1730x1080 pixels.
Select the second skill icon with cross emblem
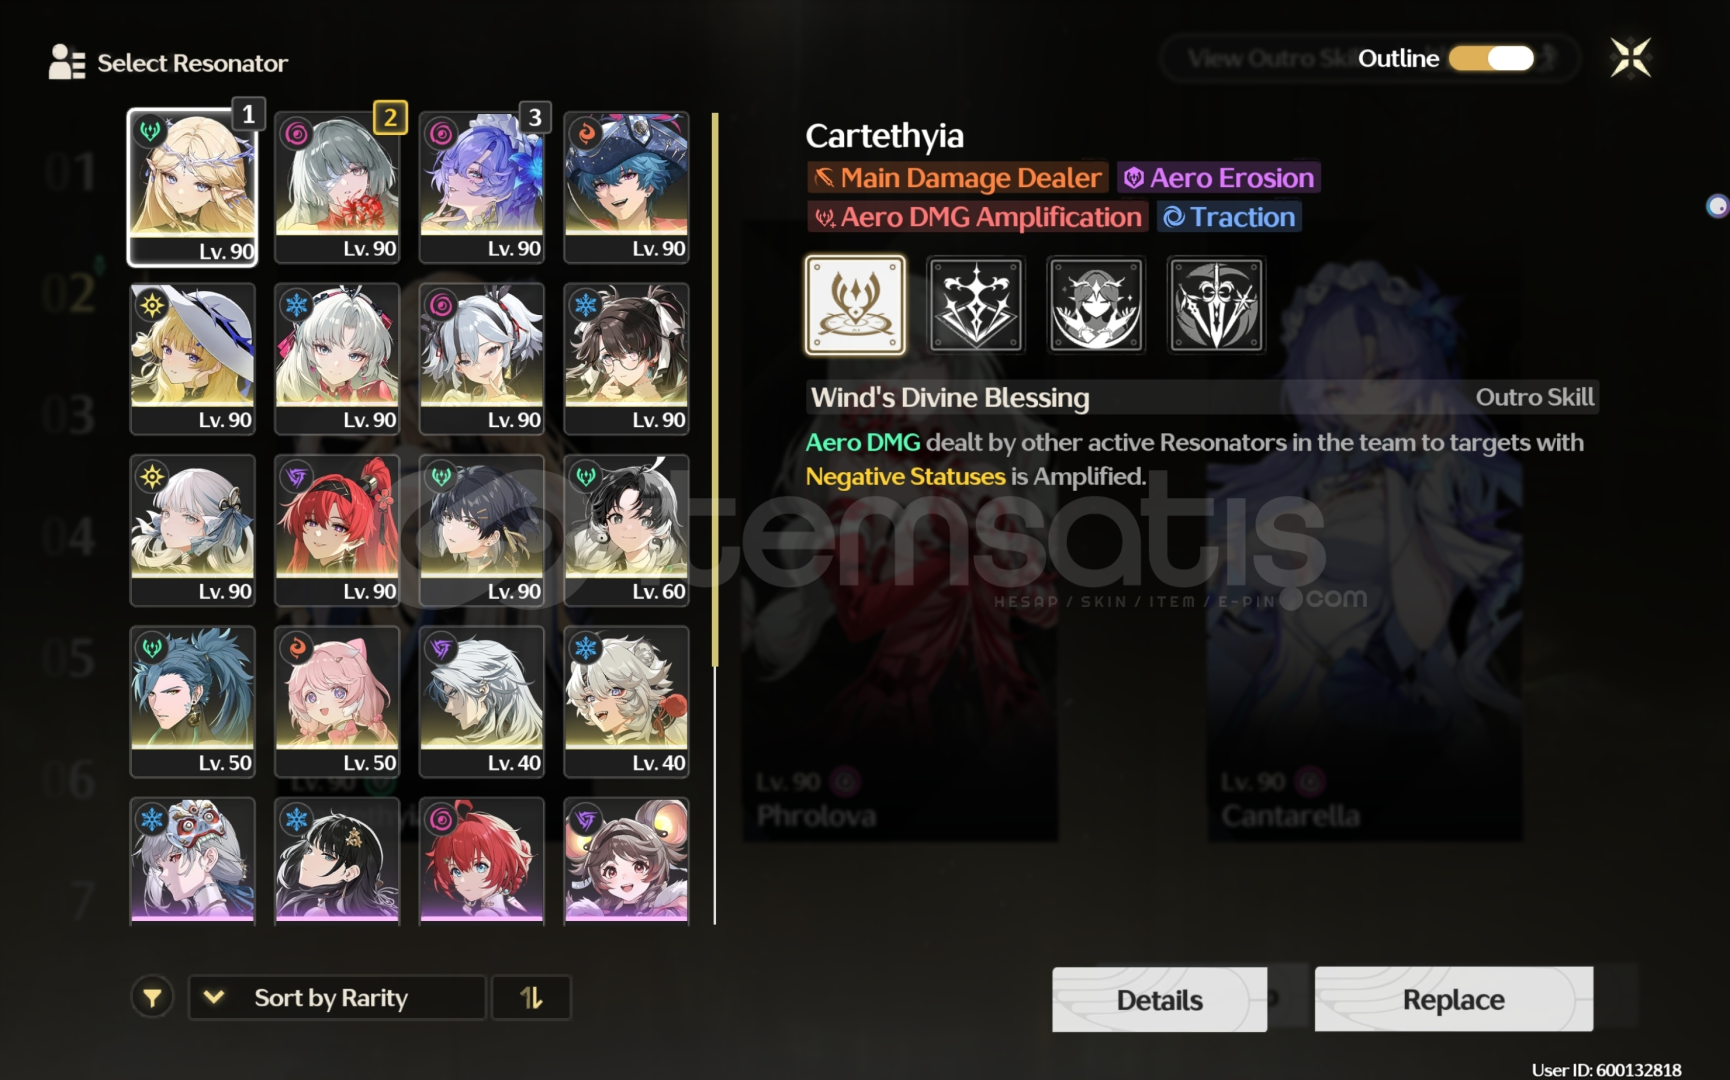click(x=976, y=305)
